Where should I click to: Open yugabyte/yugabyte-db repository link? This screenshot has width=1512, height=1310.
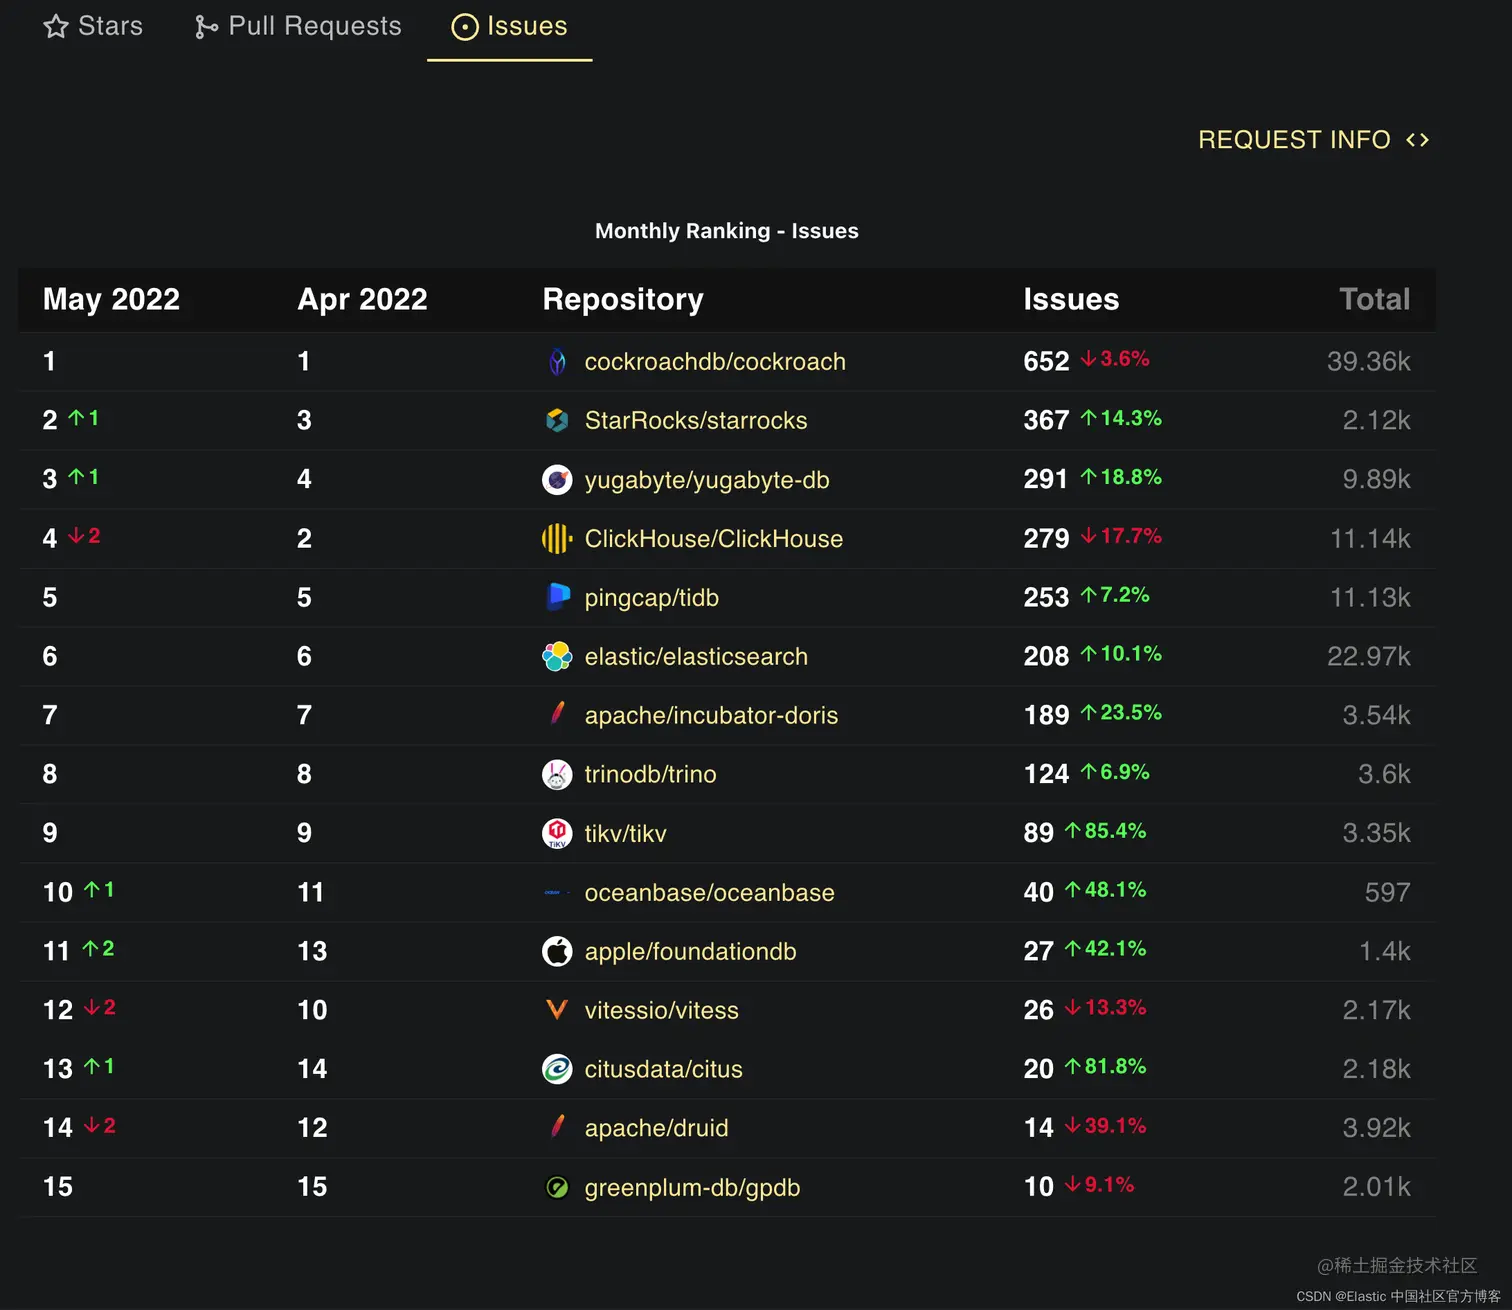coord(707,480)
